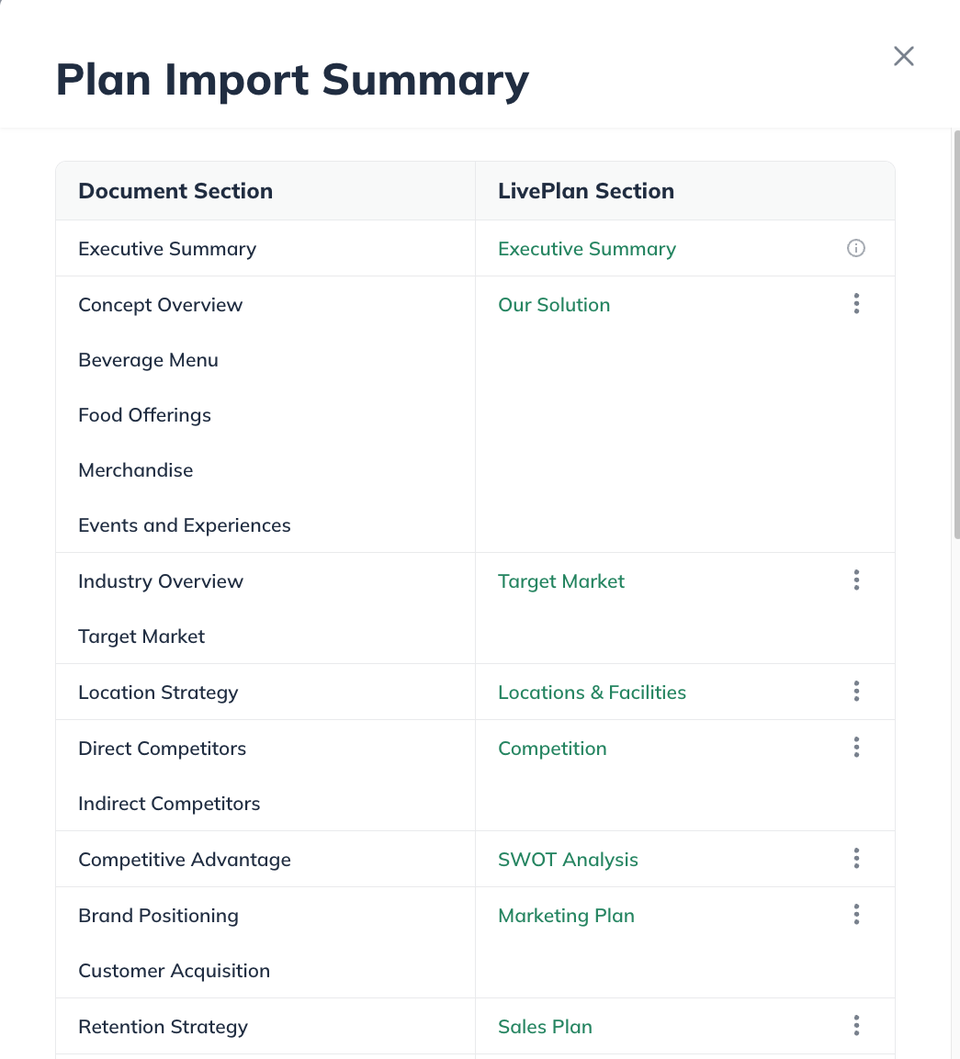Open the Competition section link
The width and height of the screenshot is (960, 1059).
[552, 748]
